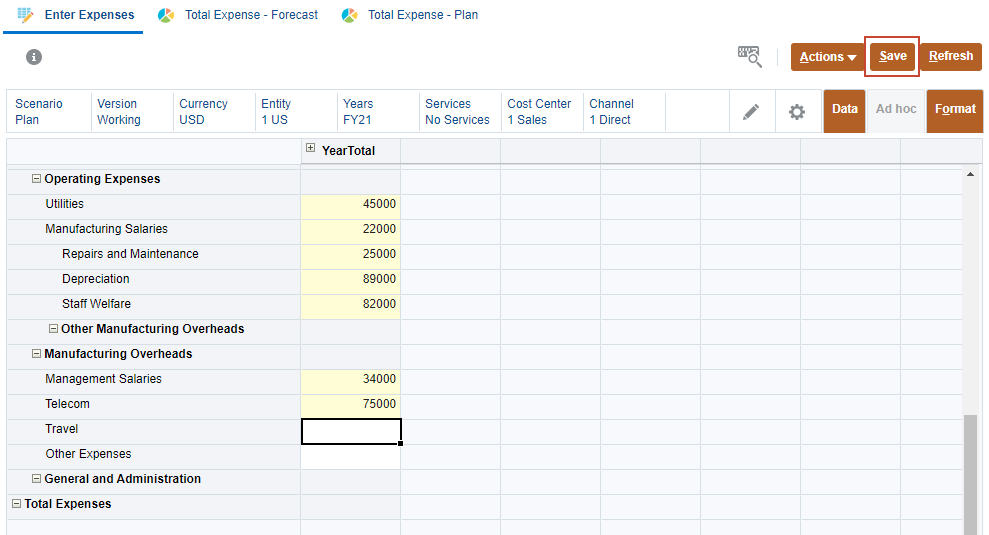Open the Services No Services selector

460,112
